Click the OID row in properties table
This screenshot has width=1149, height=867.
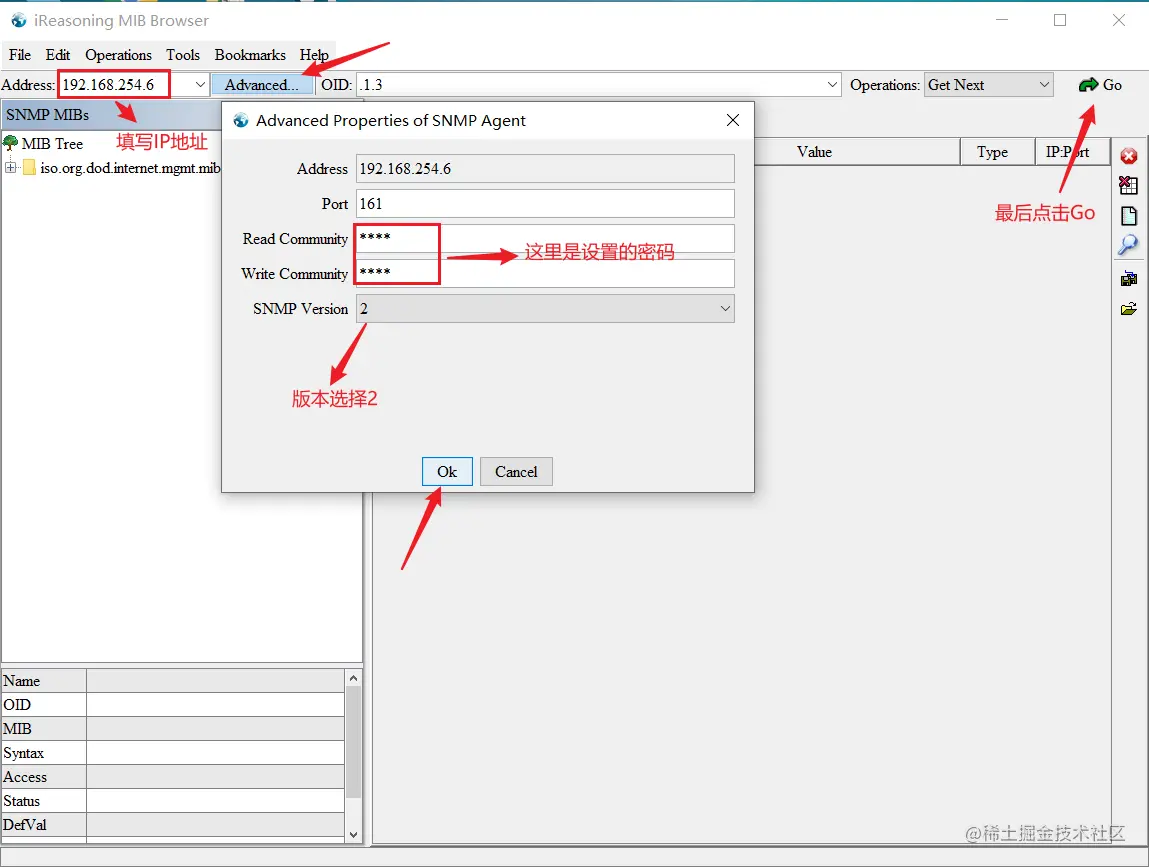(x=173, y=704)
